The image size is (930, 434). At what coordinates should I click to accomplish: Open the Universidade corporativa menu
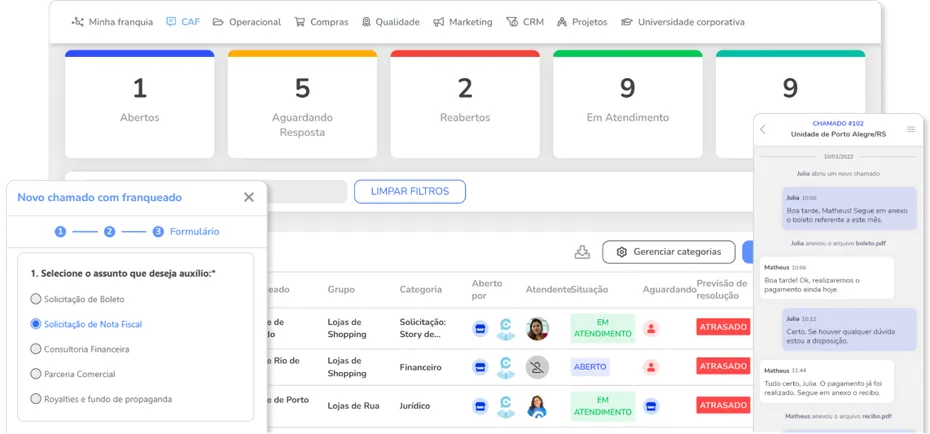[x=683, y=22]
